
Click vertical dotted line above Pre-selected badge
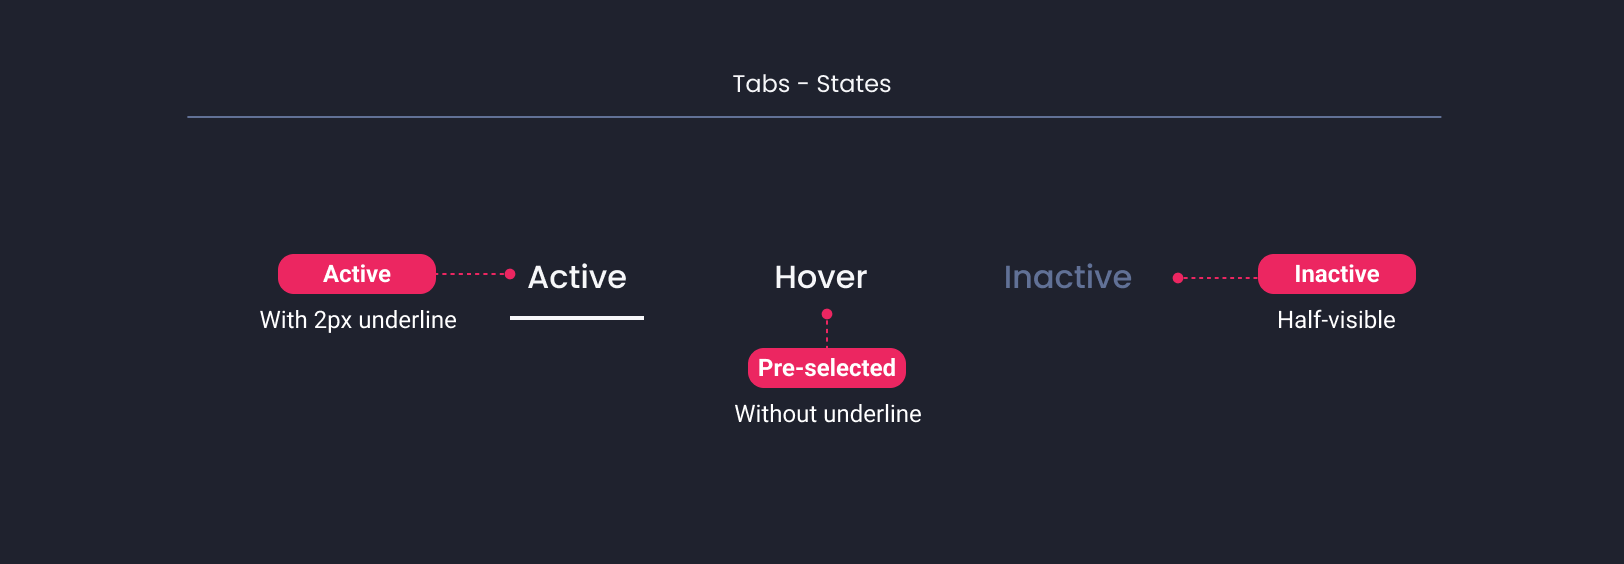click(x=827, y=334)
